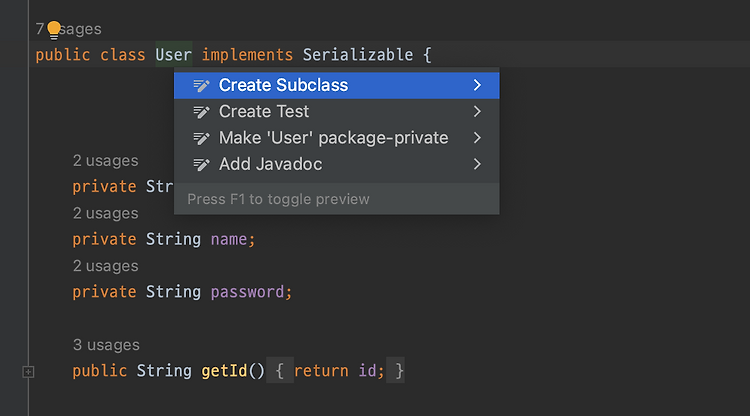Open the Create Test submenu arrow

coord(478,112)
